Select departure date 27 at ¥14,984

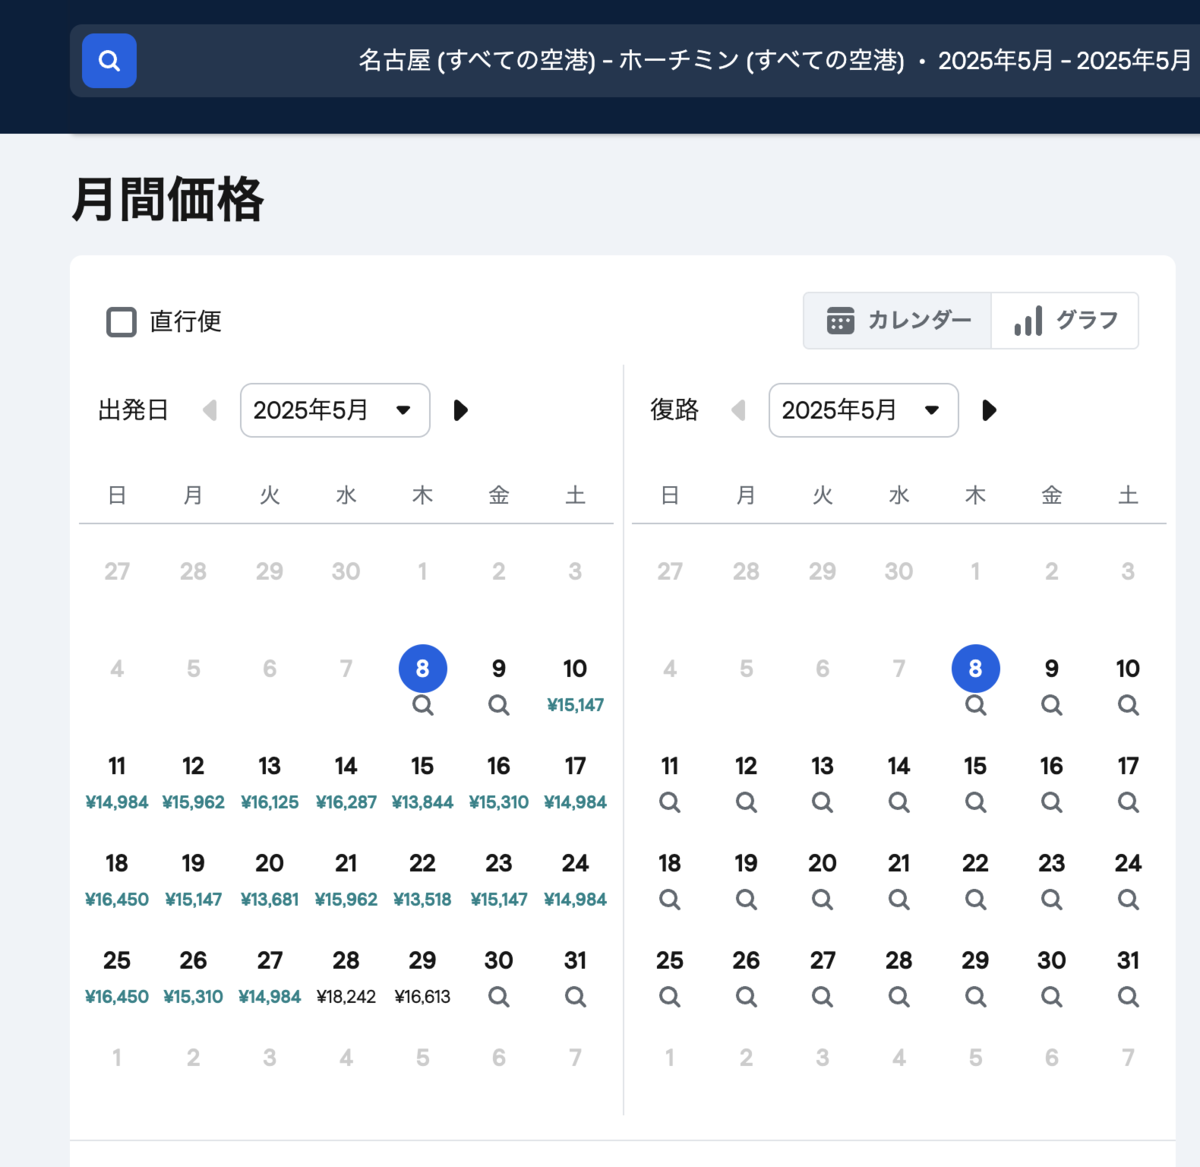270,976
